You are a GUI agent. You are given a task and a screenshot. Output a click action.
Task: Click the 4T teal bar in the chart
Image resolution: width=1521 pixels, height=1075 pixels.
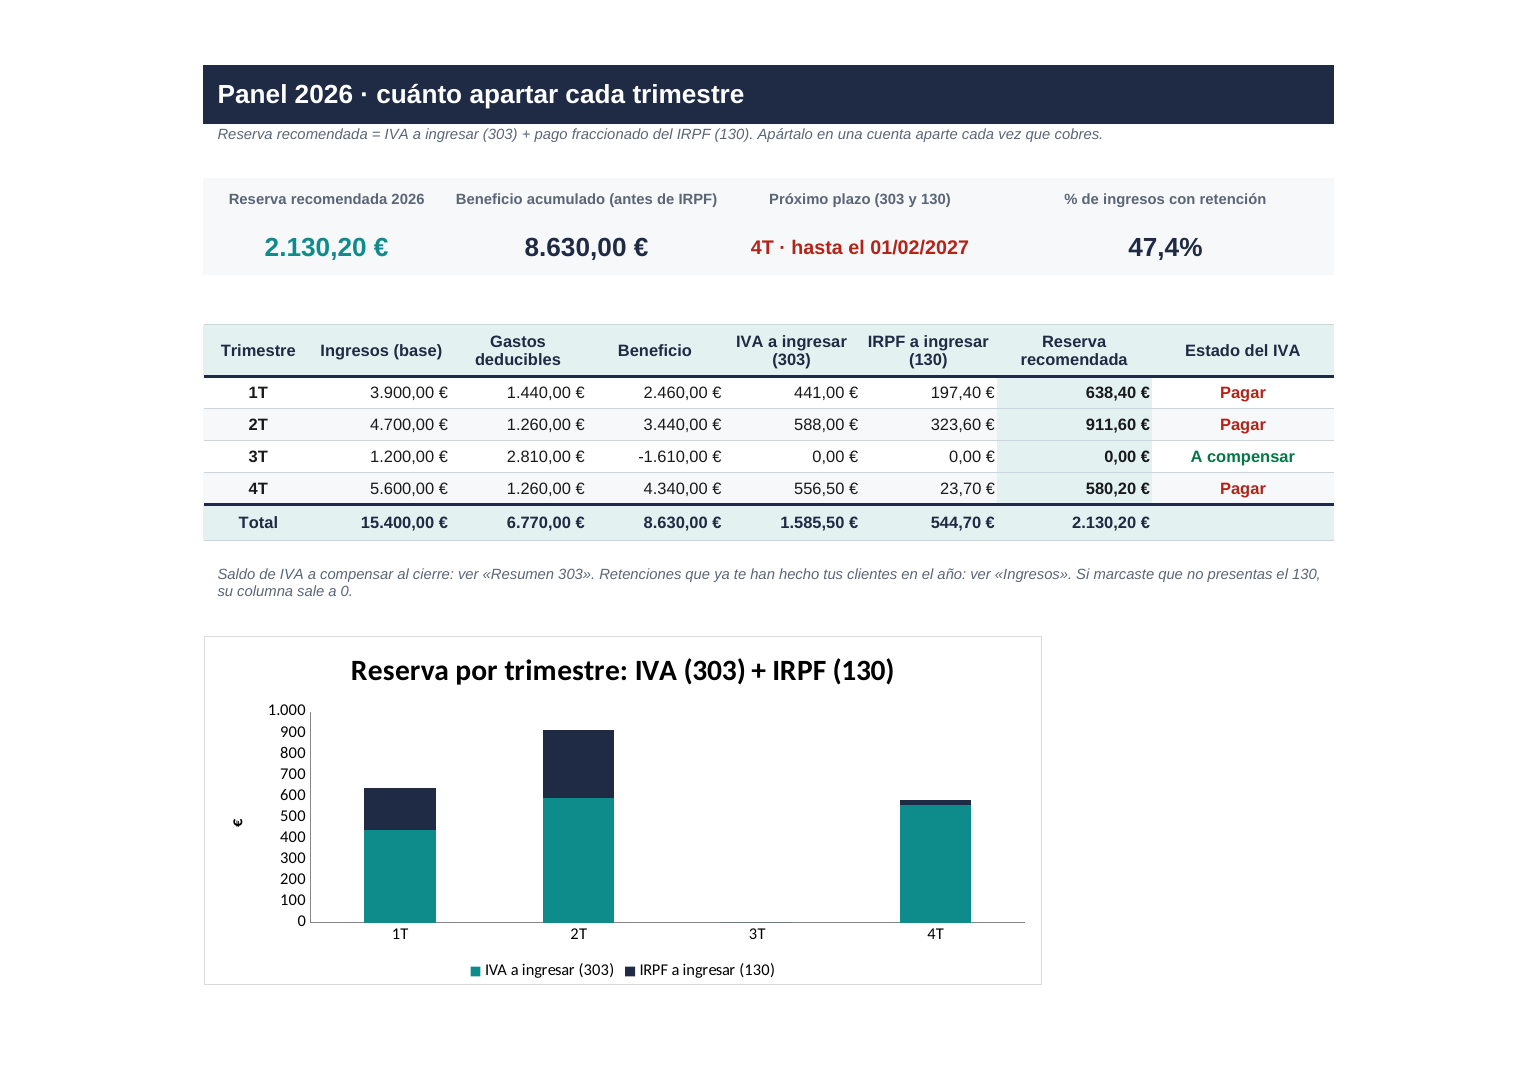pyautogui.click(x=935, y=863)
